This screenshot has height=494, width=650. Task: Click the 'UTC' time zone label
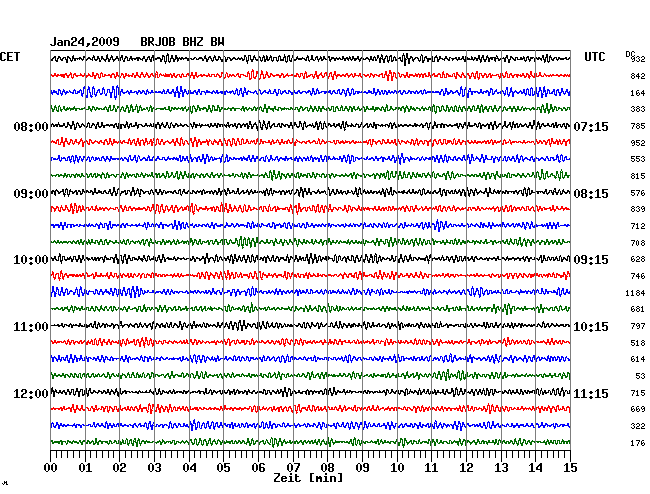pyautogui.click(x=594, y=57)
